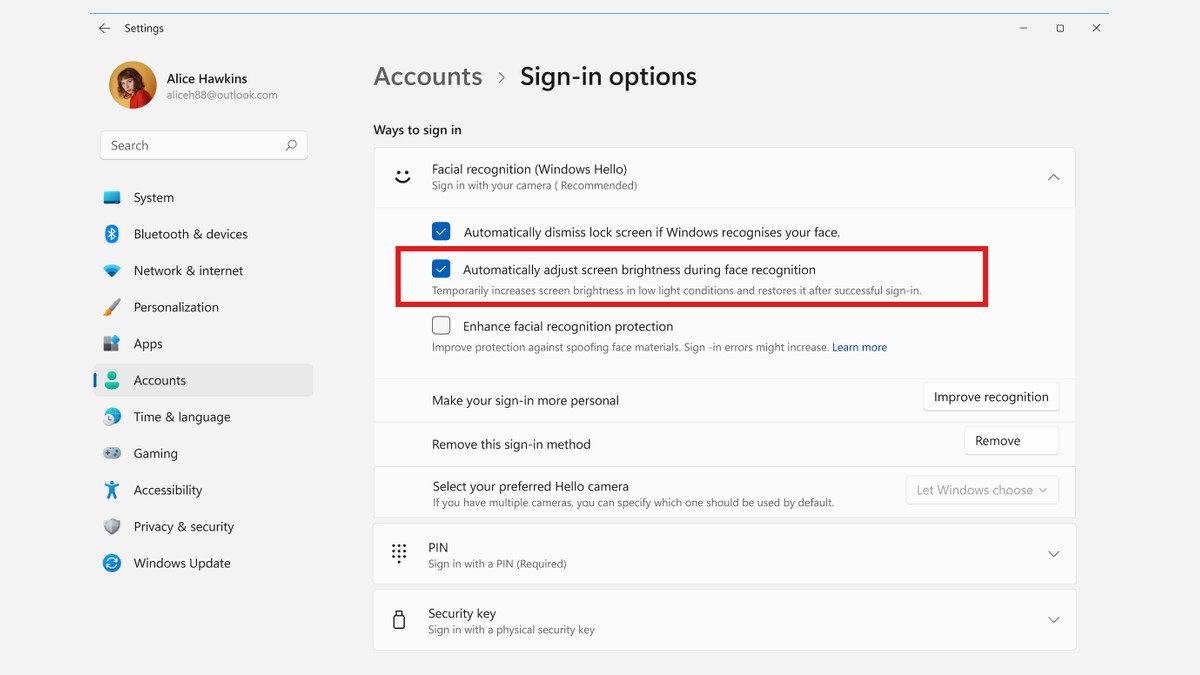
Task: Open Network & internet label
Action: coord(189,271)
